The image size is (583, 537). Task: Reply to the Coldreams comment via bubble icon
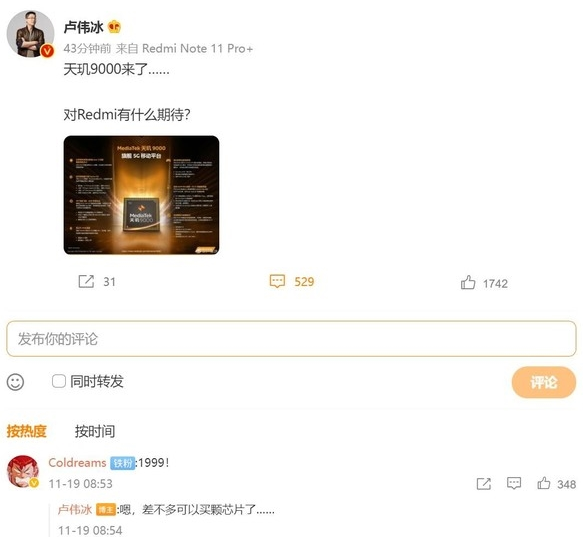(x=514, y=483)
